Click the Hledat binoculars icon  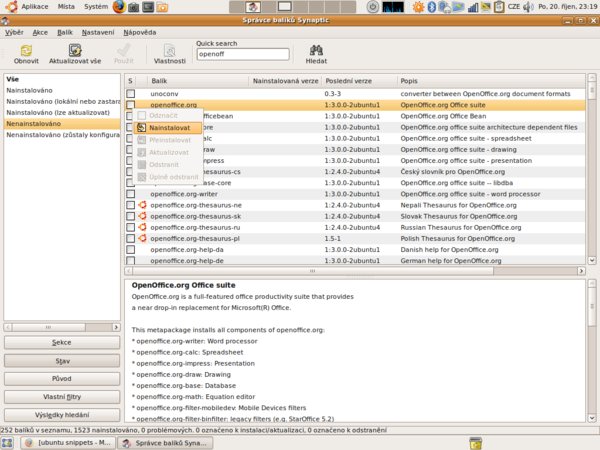316,50
